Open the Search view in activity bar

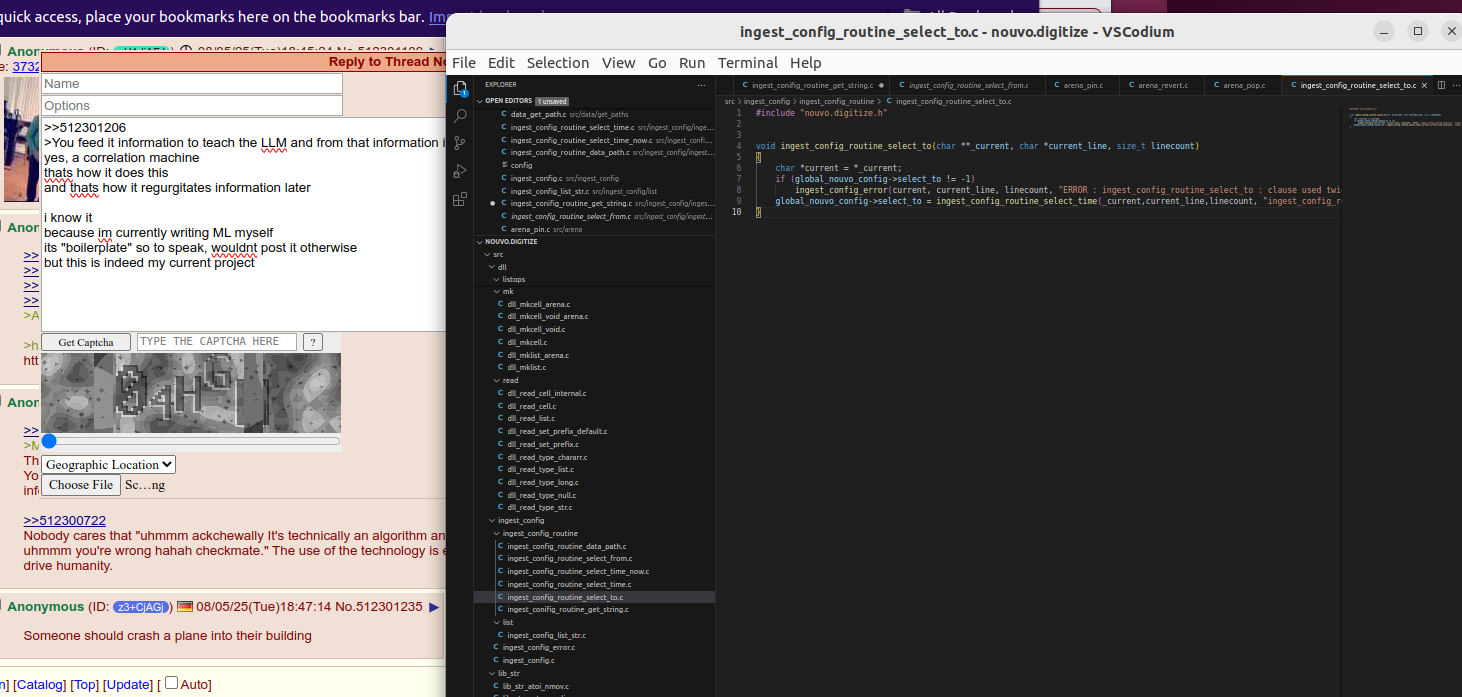pos(460,116)
